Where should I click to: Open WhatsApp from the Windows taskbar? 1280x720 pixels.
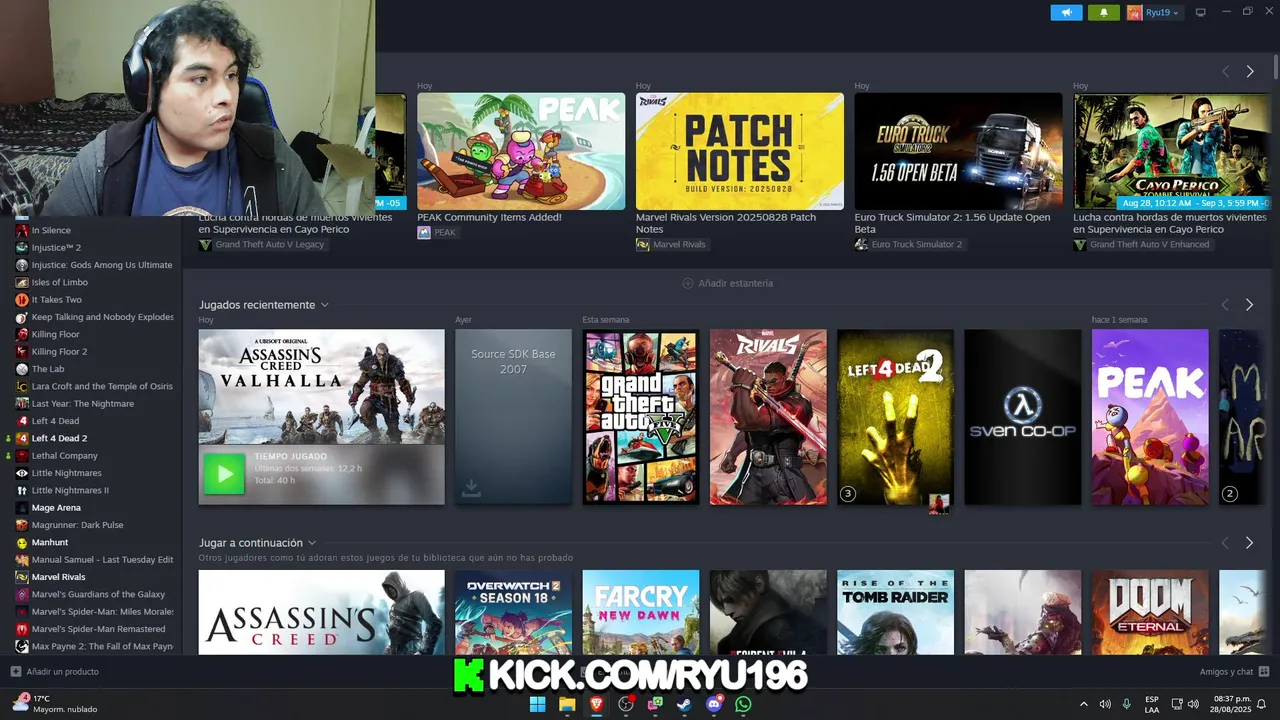tap(743, 704)
